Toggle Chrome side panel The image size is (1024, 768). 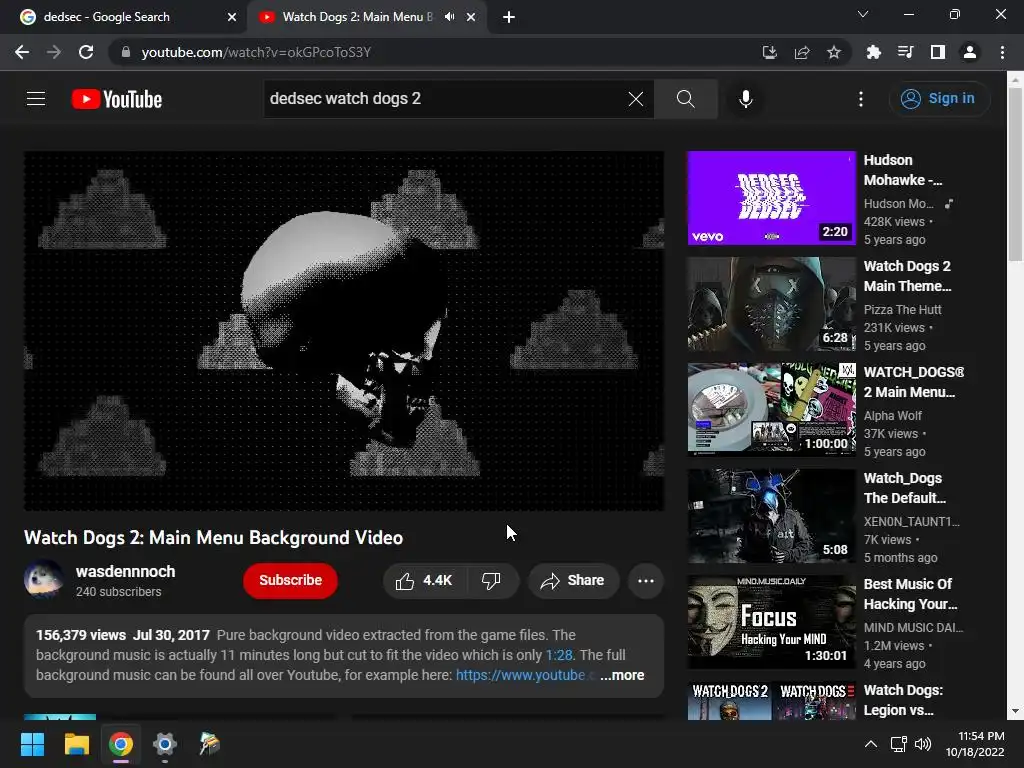(938, 52)
